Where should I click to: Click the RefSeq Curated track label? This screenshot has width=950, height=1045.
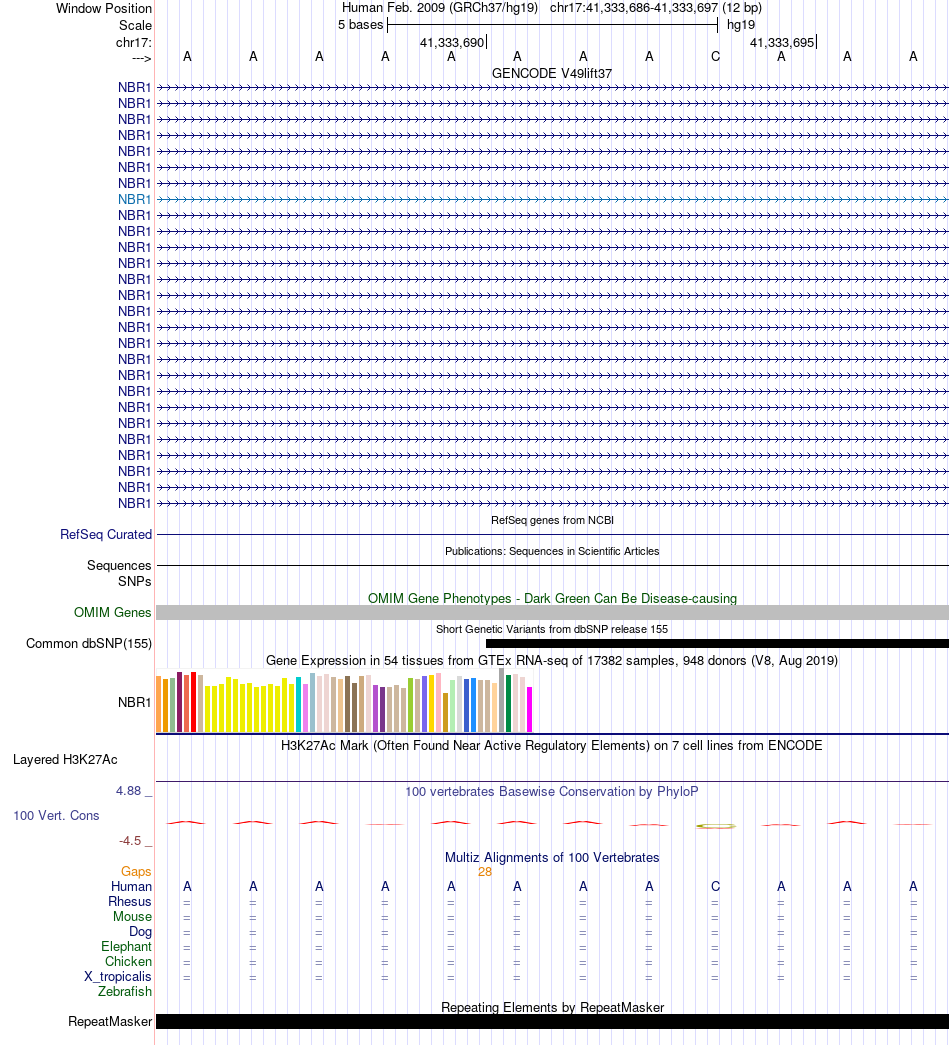[x=106, y=534]
